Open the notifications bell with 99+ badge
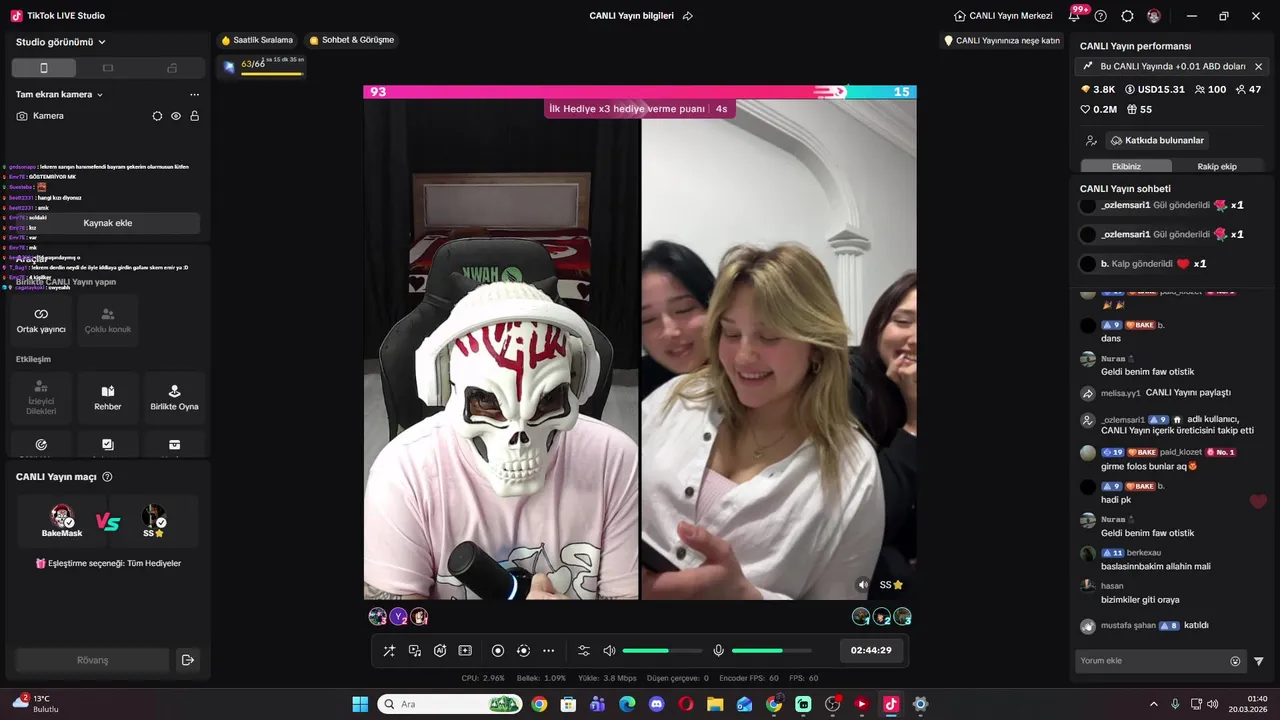 pos(1075,16)
